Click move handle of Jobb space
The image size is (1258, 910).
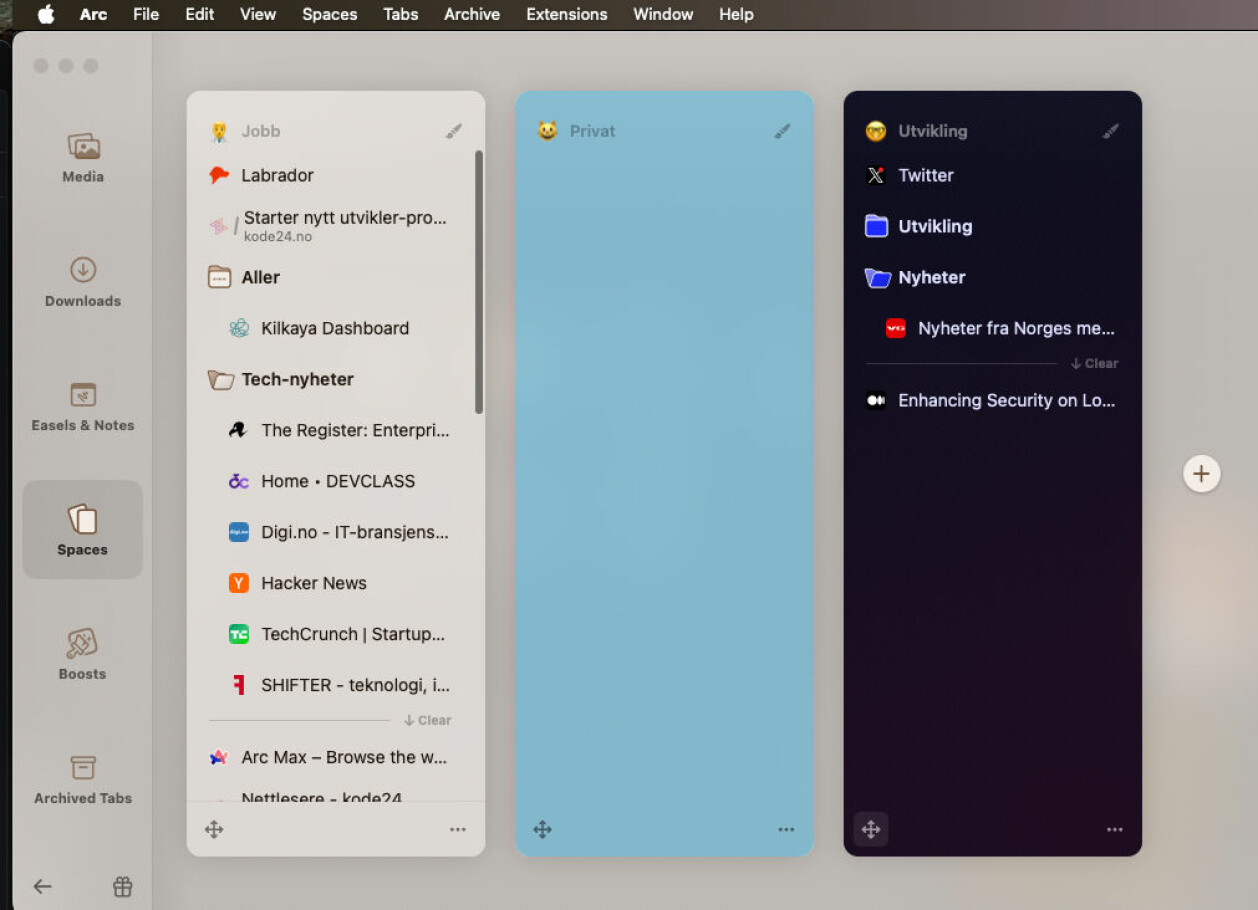tap(214, 829)
